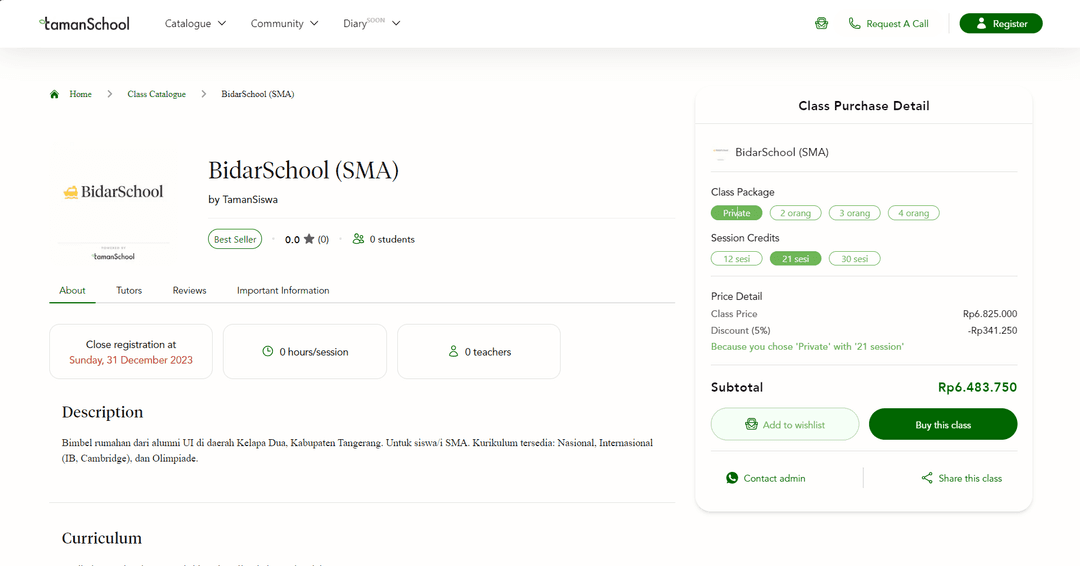Screen dimensions: 1080x566
Task: Choose 30 sesi session credits
Action: [x=855, y=259]
